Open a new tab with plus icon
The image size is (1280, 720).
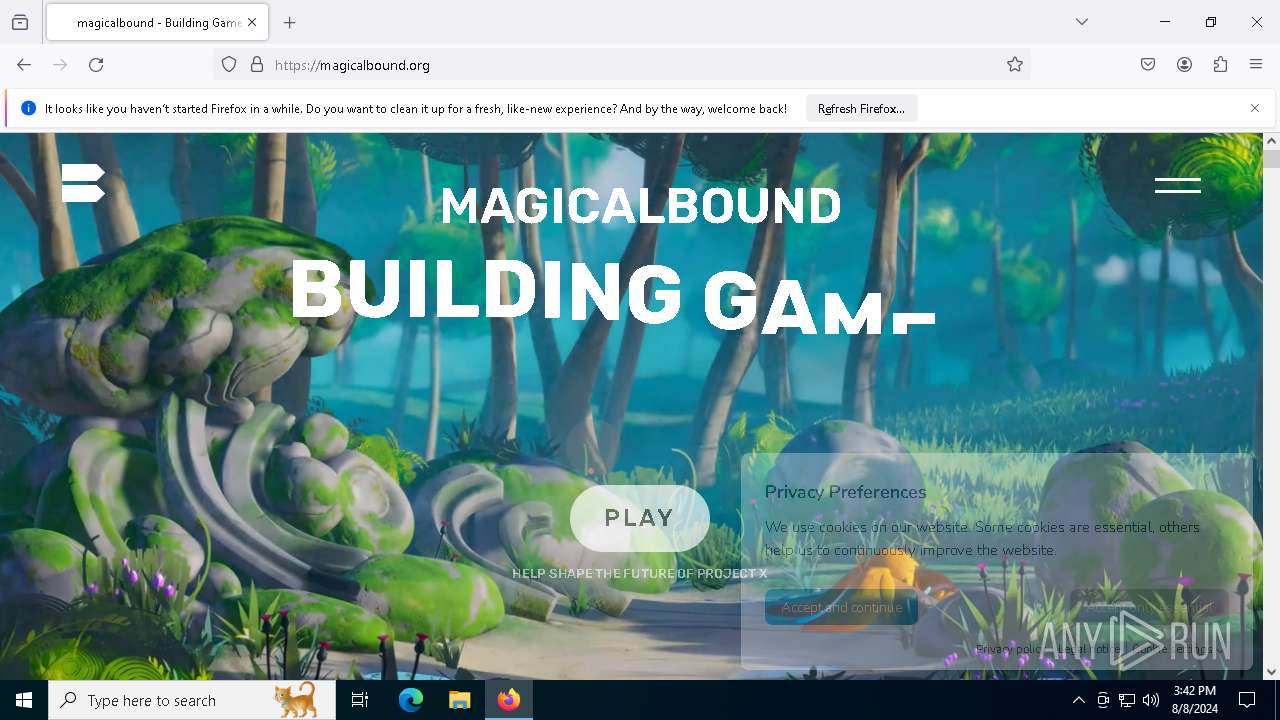coord(290,22)
